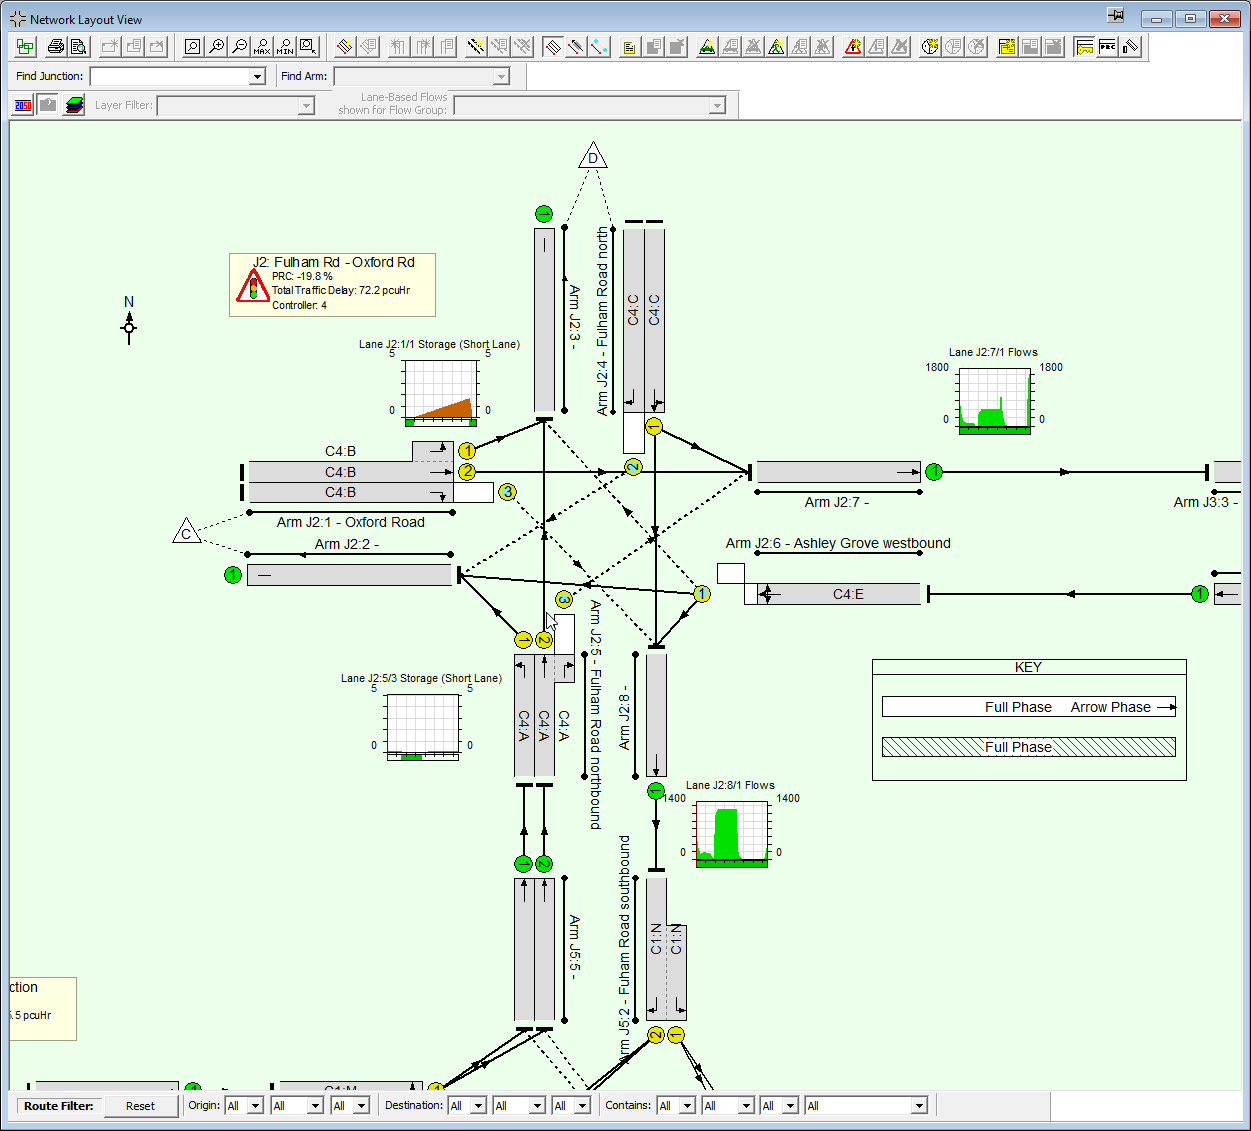
Task: Click the clock with star add icon
Action: [x=930, y=46]
